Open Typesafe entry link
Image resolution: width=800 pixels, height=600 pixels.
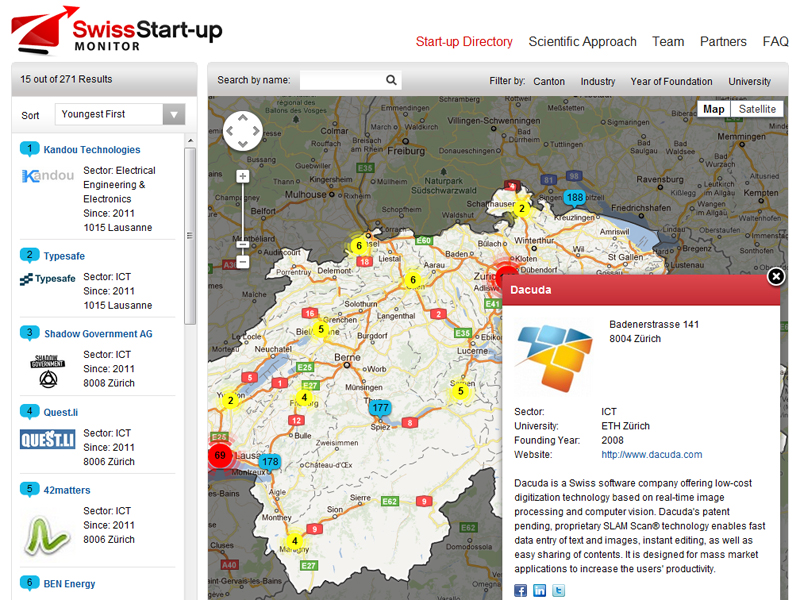click(64, 256)
